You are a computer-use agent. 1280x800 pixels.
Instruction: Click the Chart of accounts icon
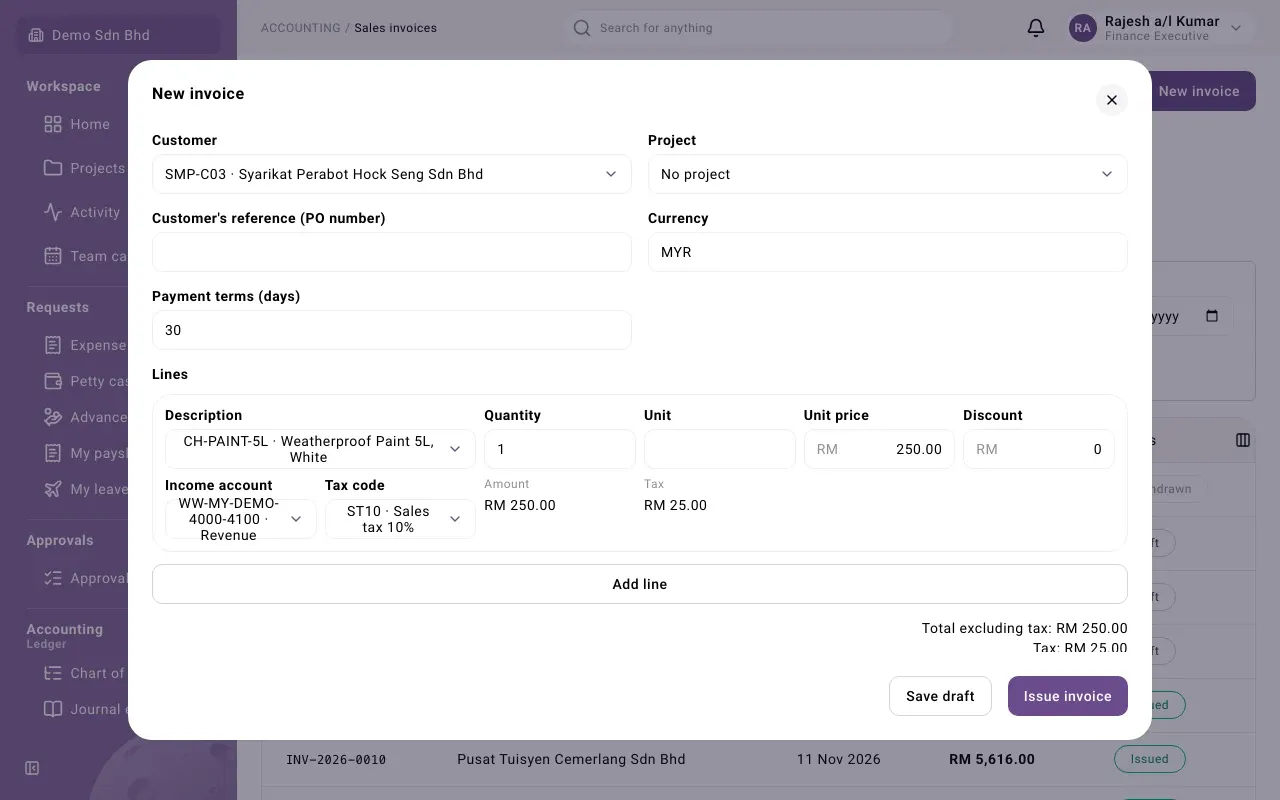[x=53, y=673]
